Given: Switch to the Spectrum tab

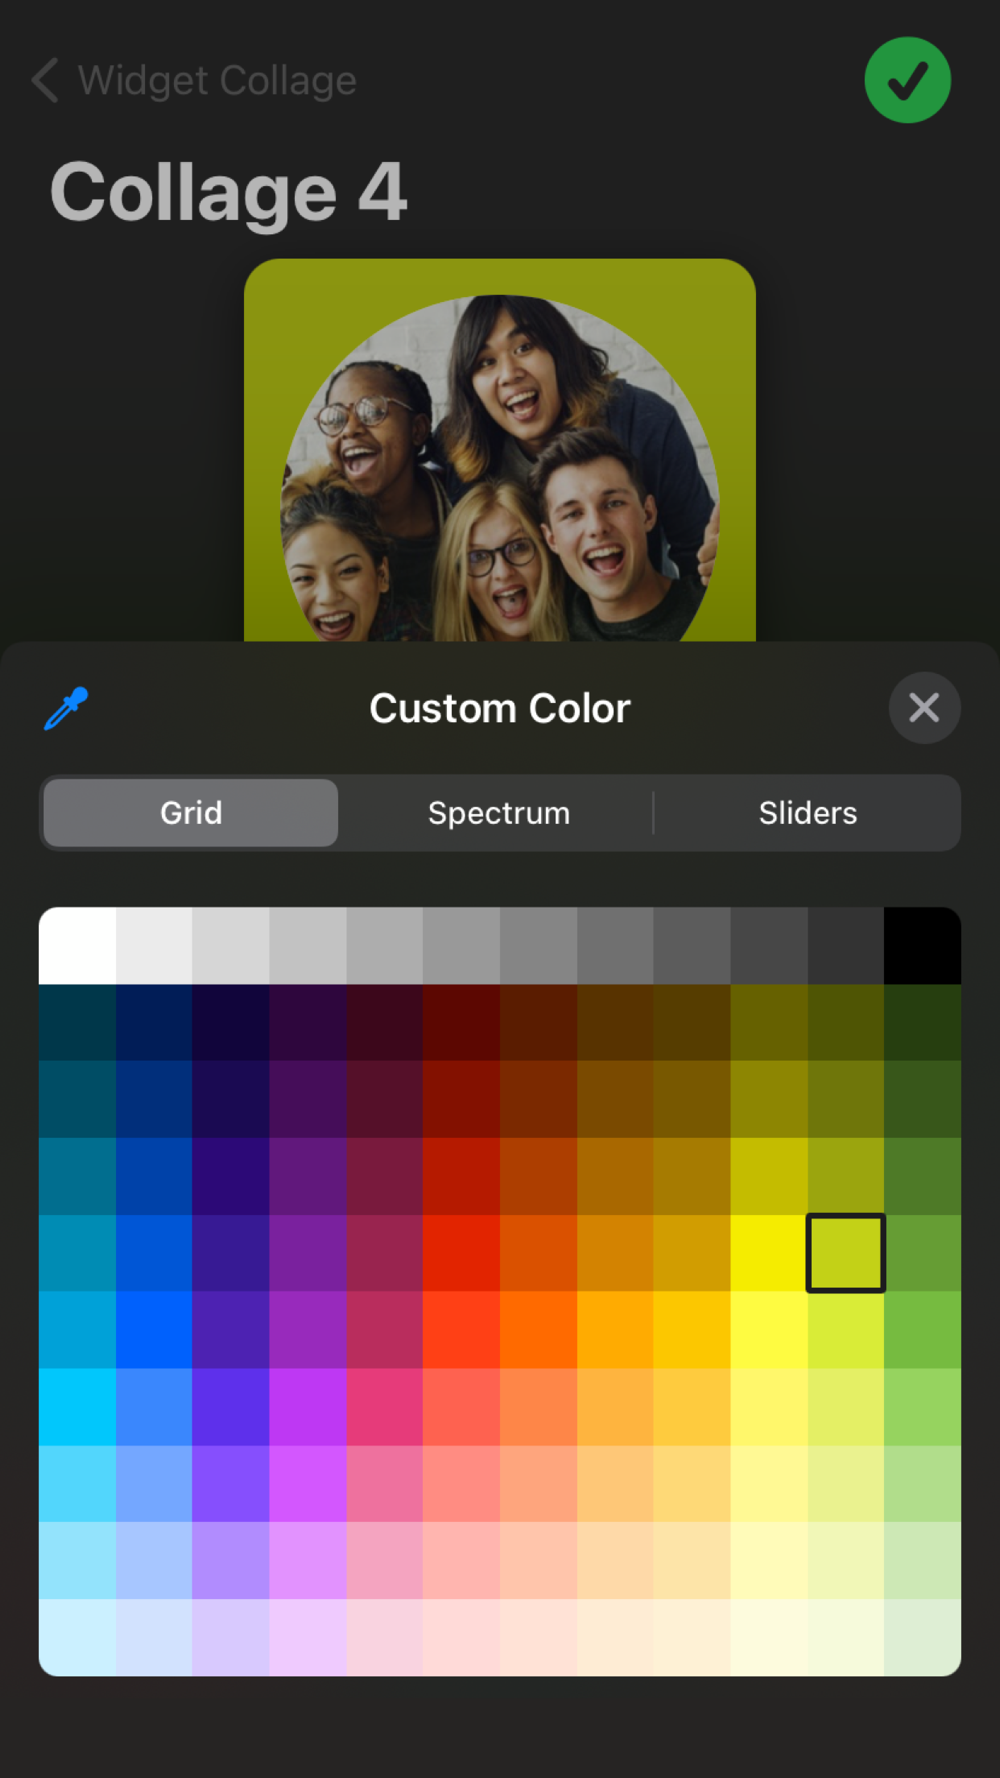Looking at the screenshot, I should click(x=499, y=813).
